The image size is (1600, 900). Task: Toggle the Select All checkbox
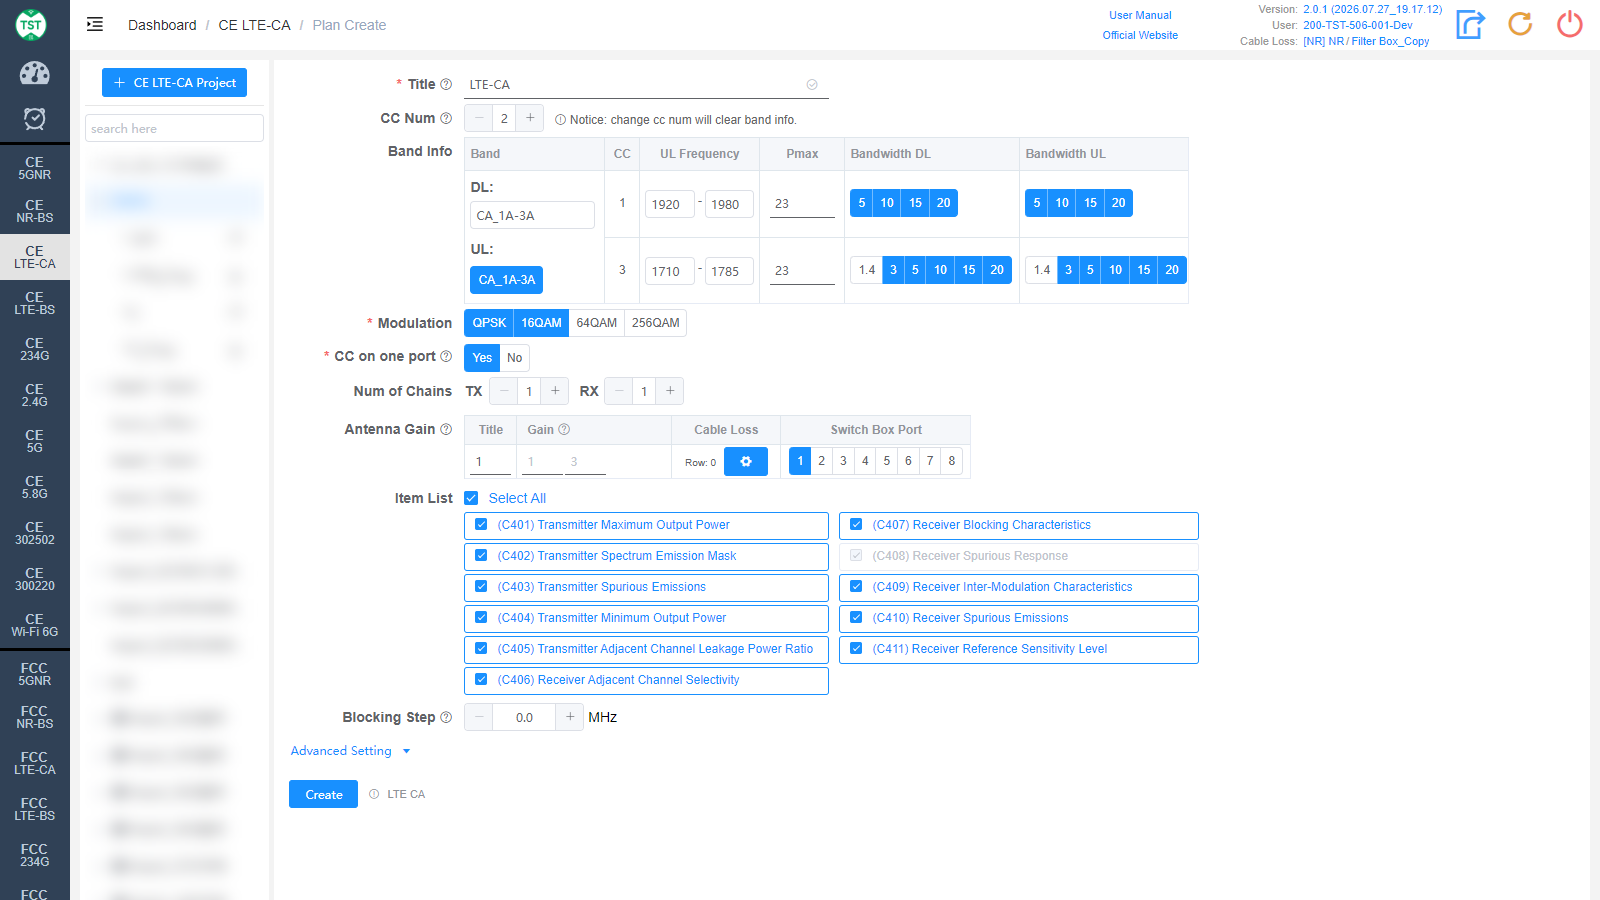471,498
